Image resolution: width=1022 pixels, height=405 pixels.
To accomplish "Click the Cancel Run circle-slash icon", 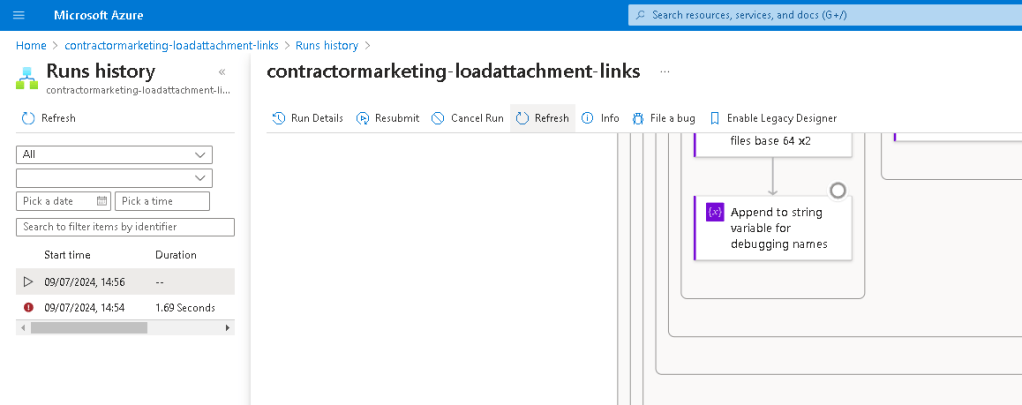I will [438, 118].
